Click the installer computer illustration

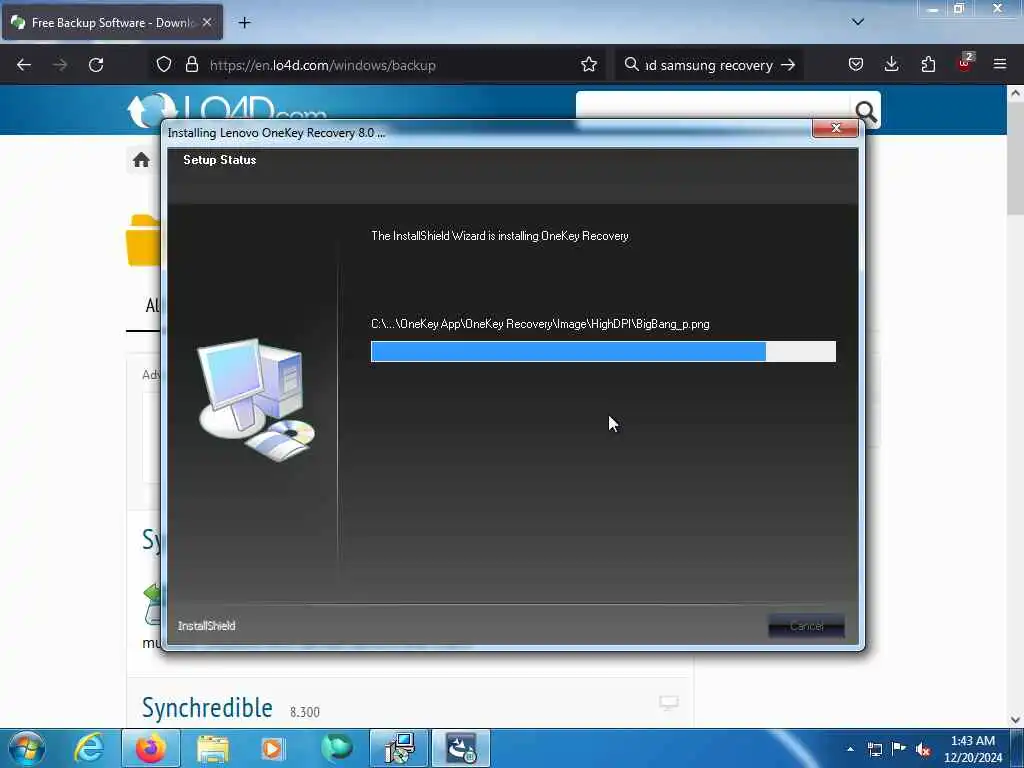tap(256, 399)
